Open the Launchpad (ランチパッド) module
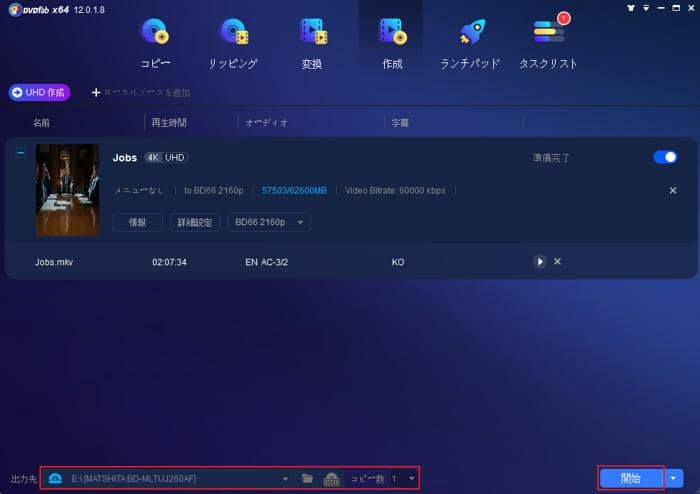The image size is (700, 494). point(470,44)
